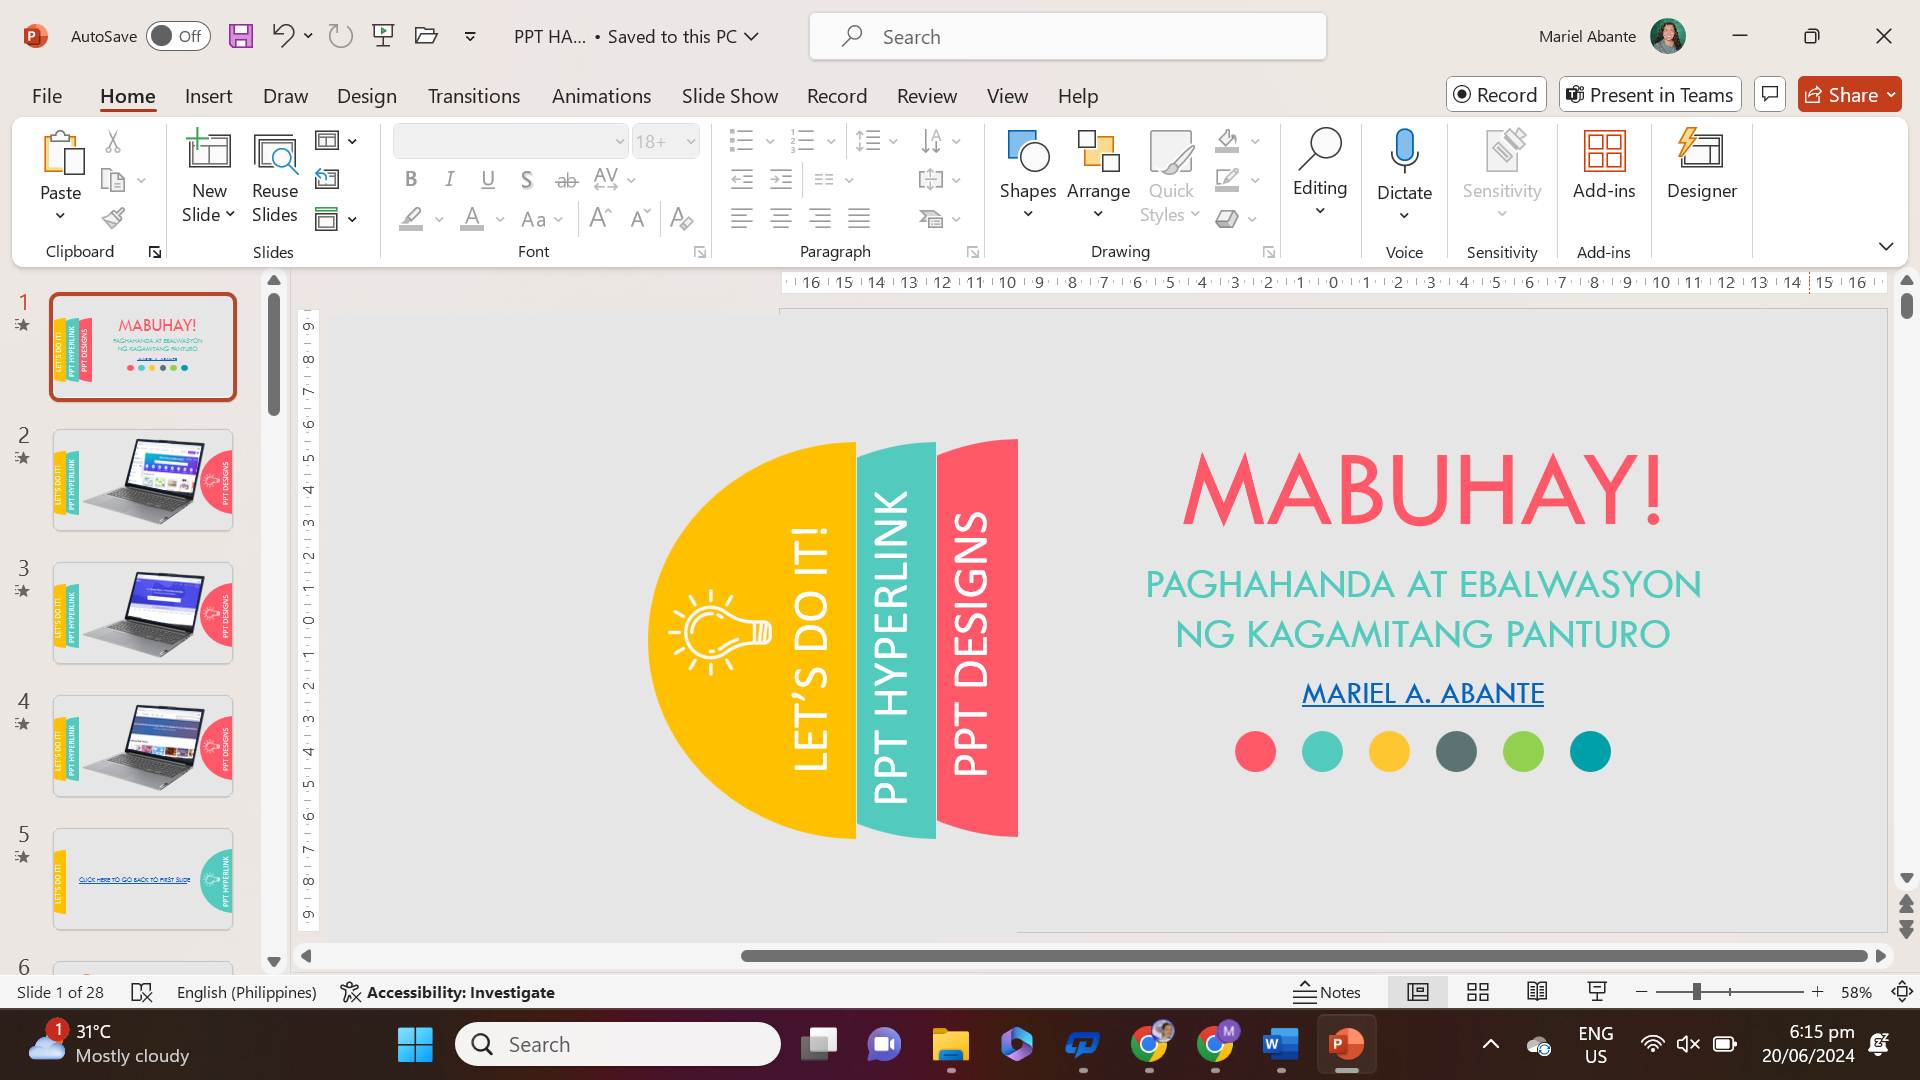Viewport: 1920px width, 1080px height.
Task: Click the zoom slider handle
Action: click(x=1696, y=992)
